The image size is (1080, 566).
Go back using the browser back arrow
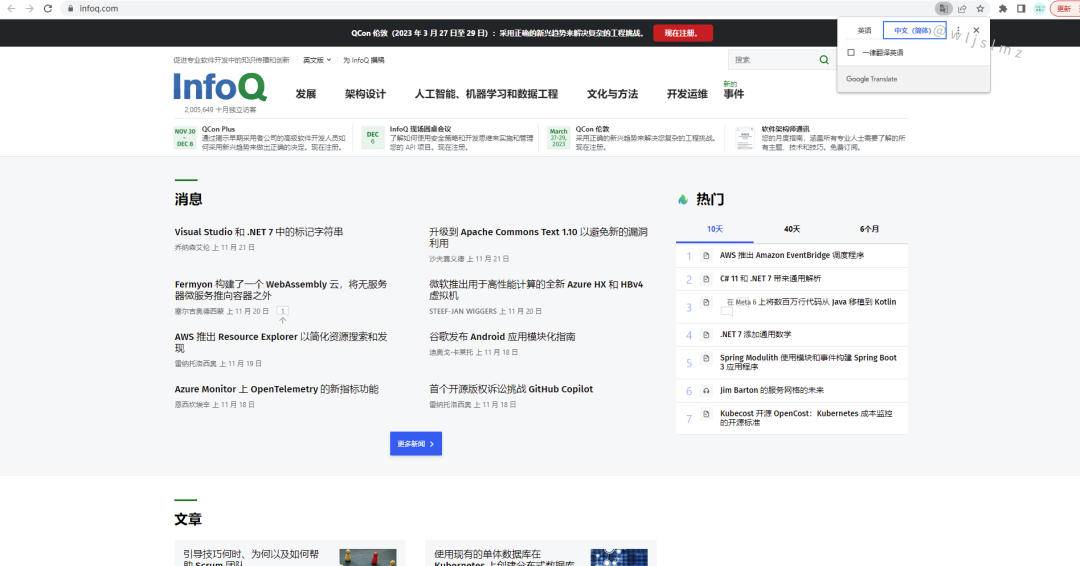click(11, 8)
